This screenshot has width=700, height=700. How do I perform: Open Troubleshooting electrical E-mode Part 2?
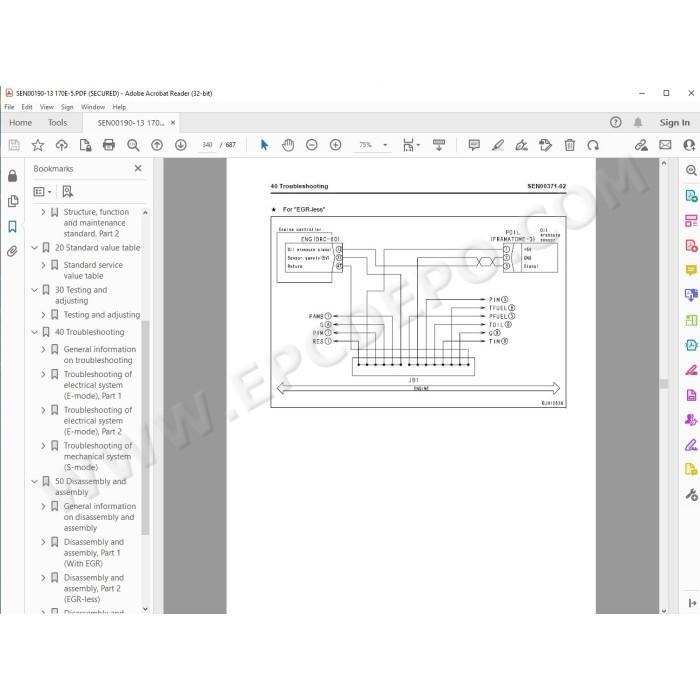point(98,421)
